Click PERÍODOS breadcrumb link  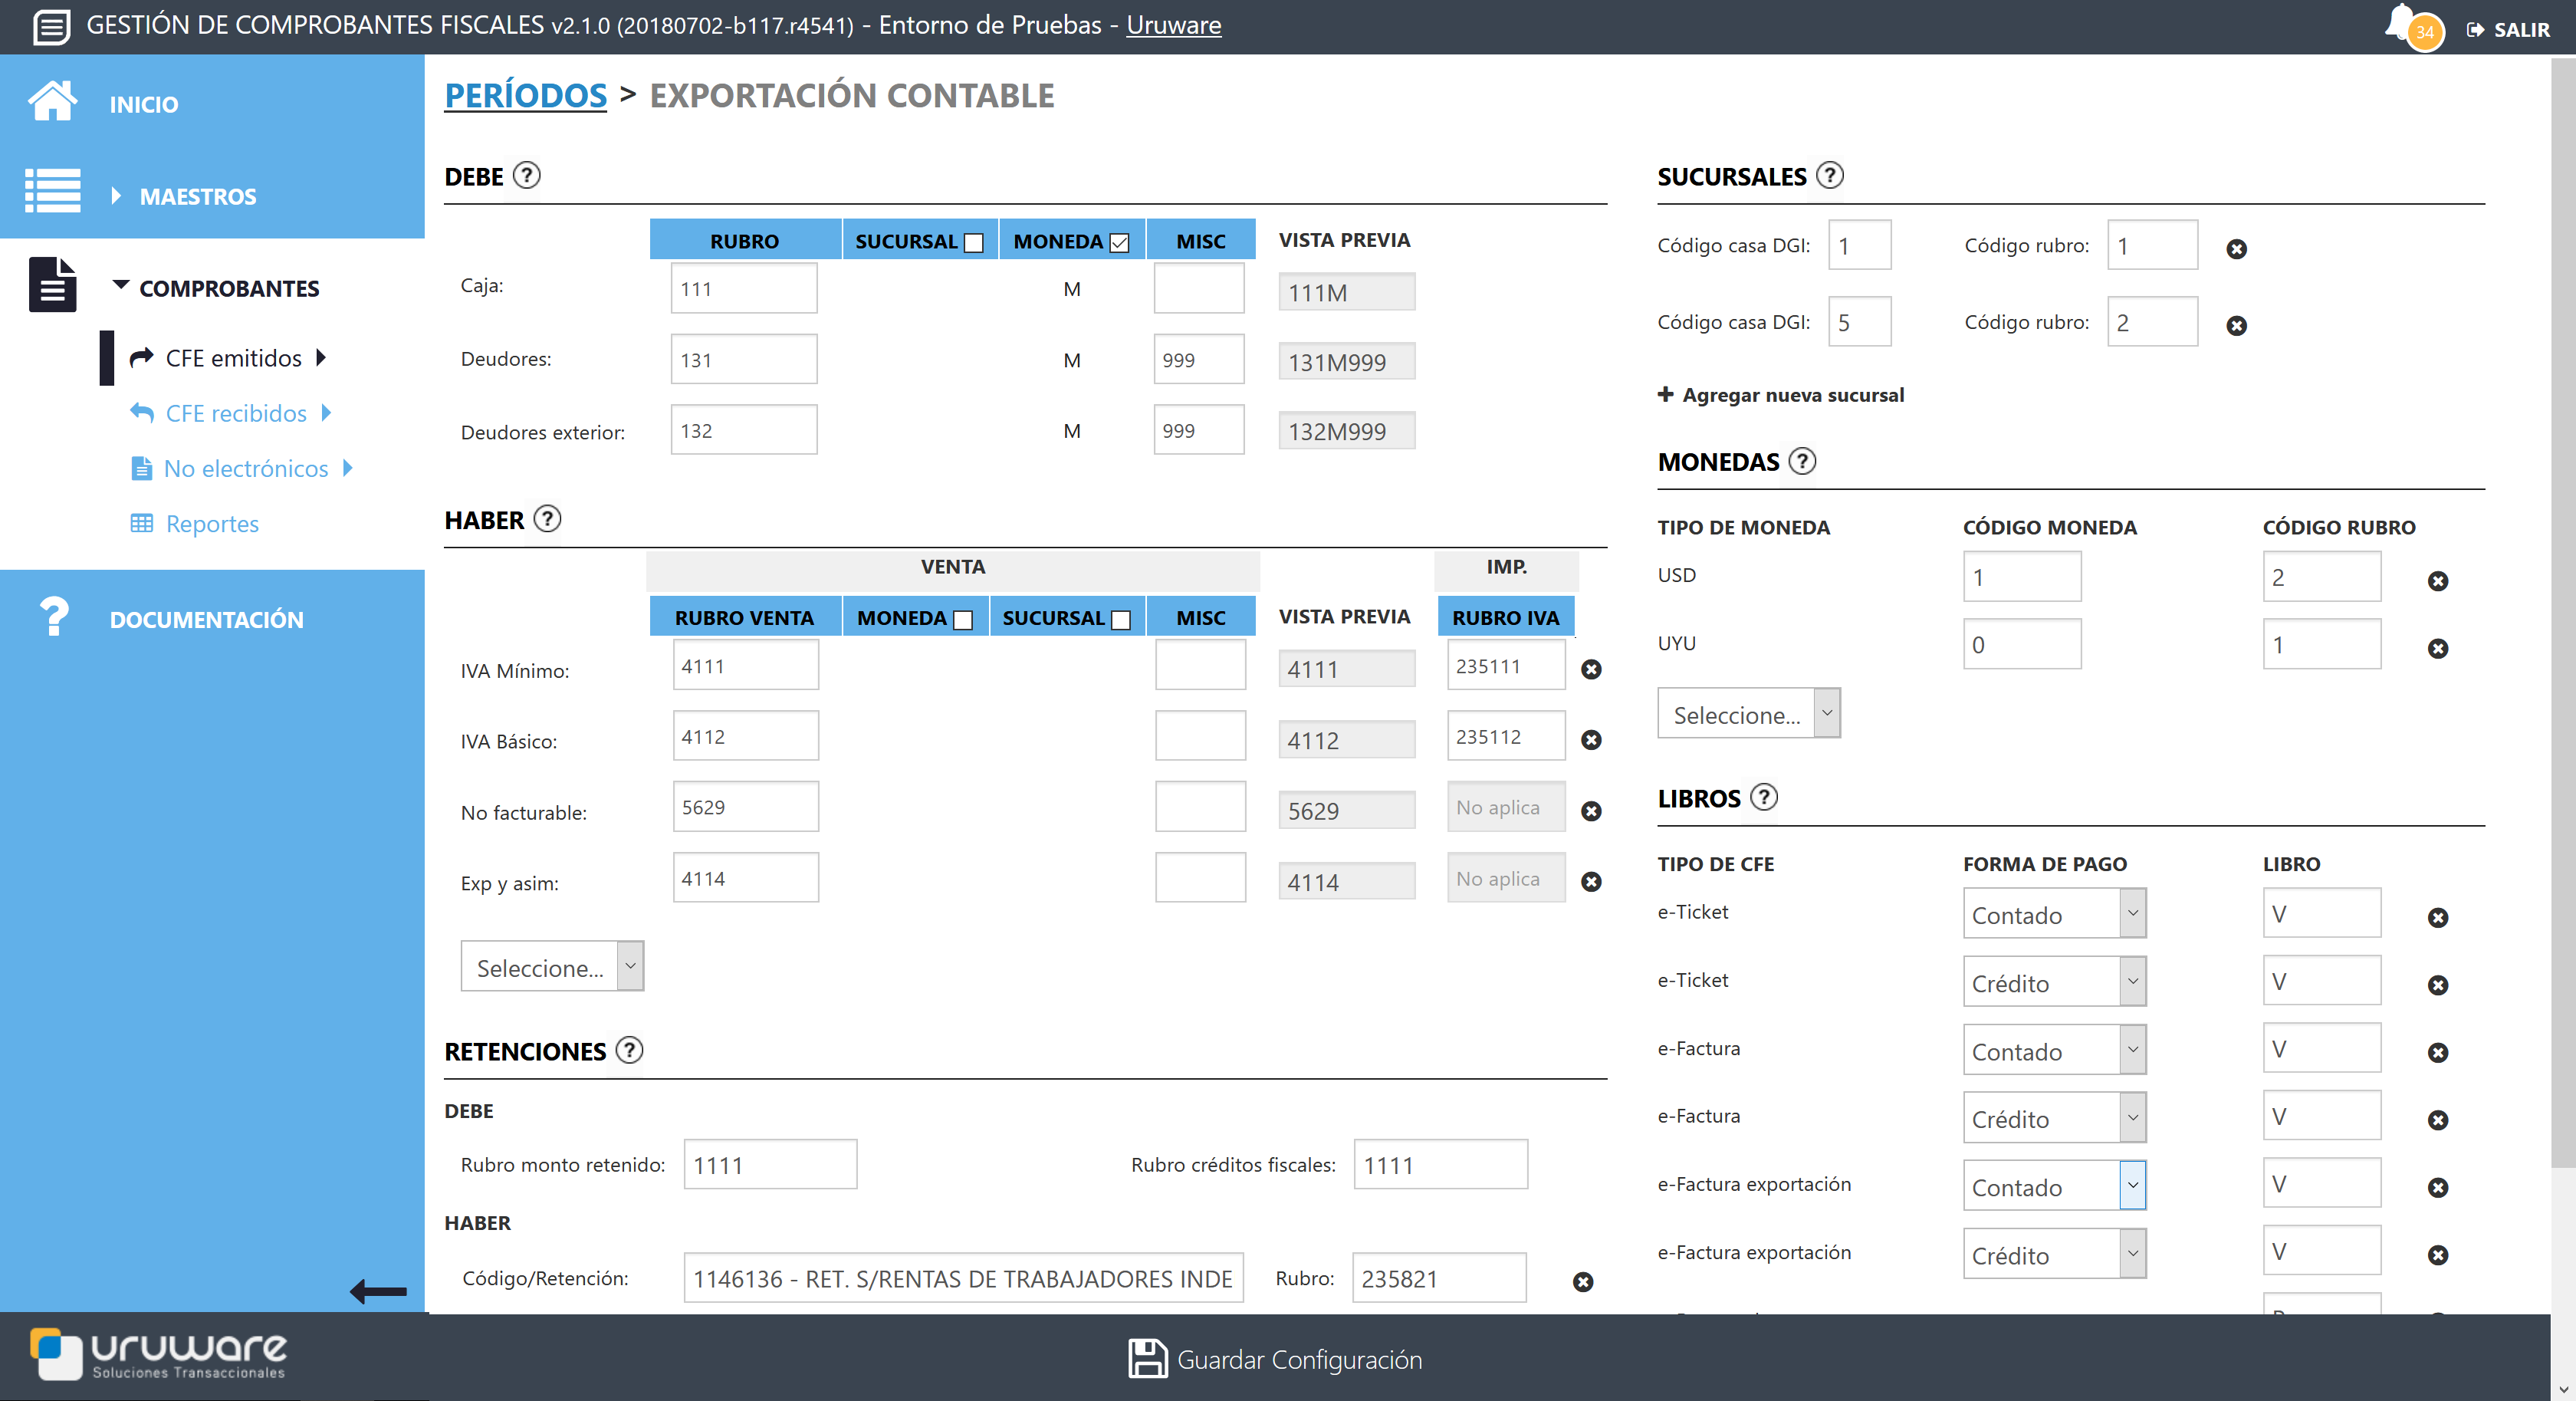(x=525, y=96)
